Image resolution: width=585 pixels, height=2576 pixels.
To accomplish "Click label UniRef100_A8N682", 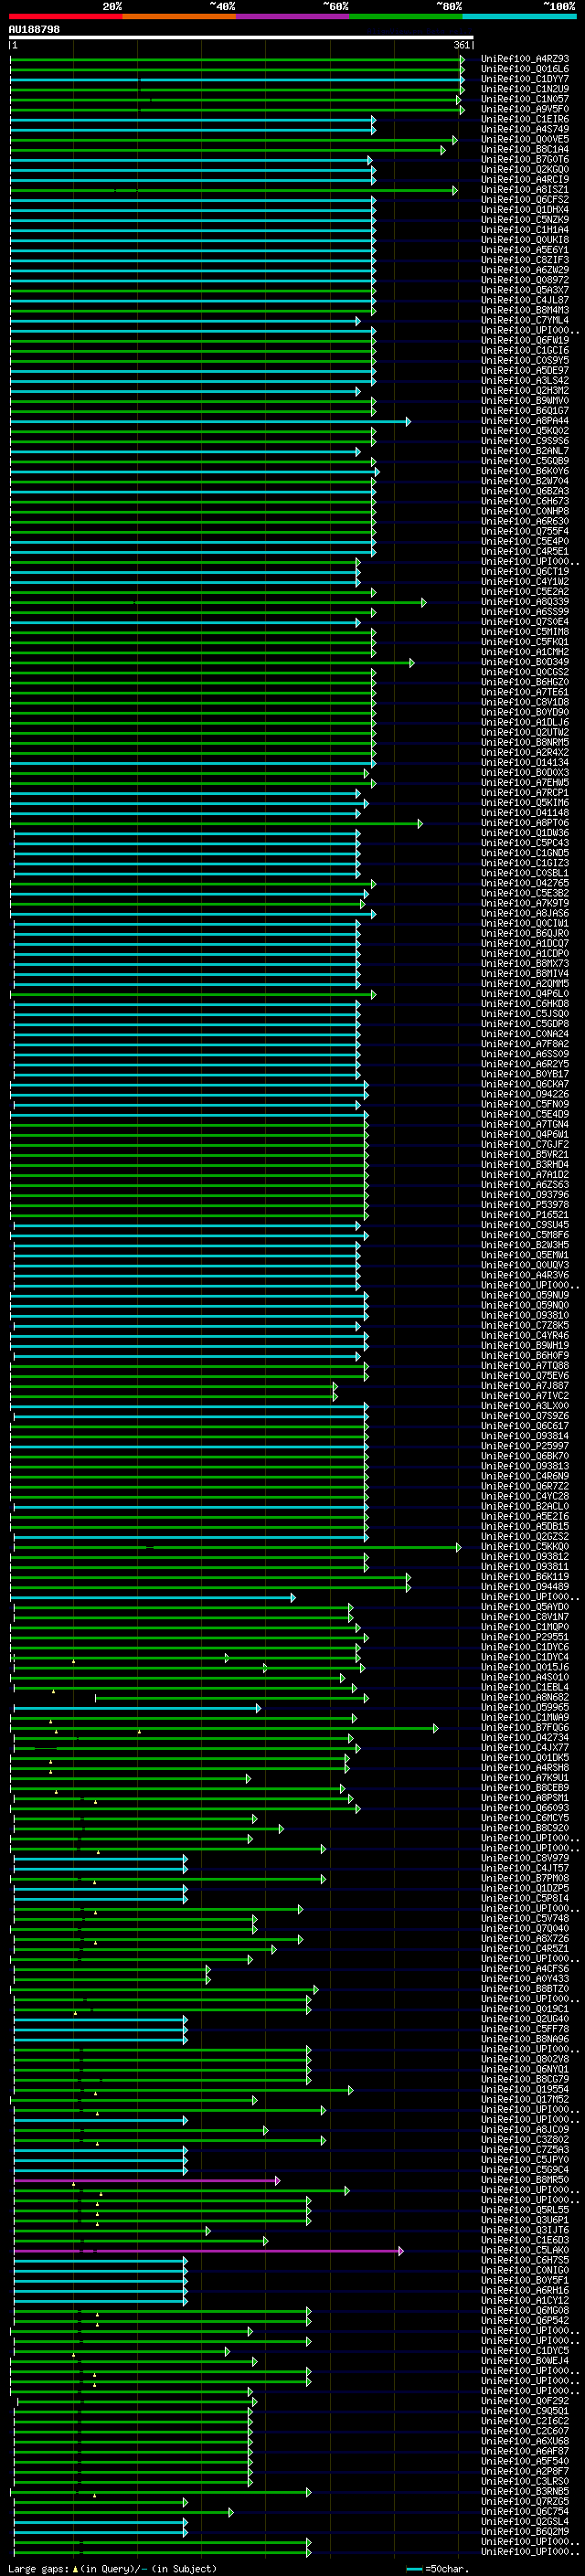I will [x=525, y=1698].
